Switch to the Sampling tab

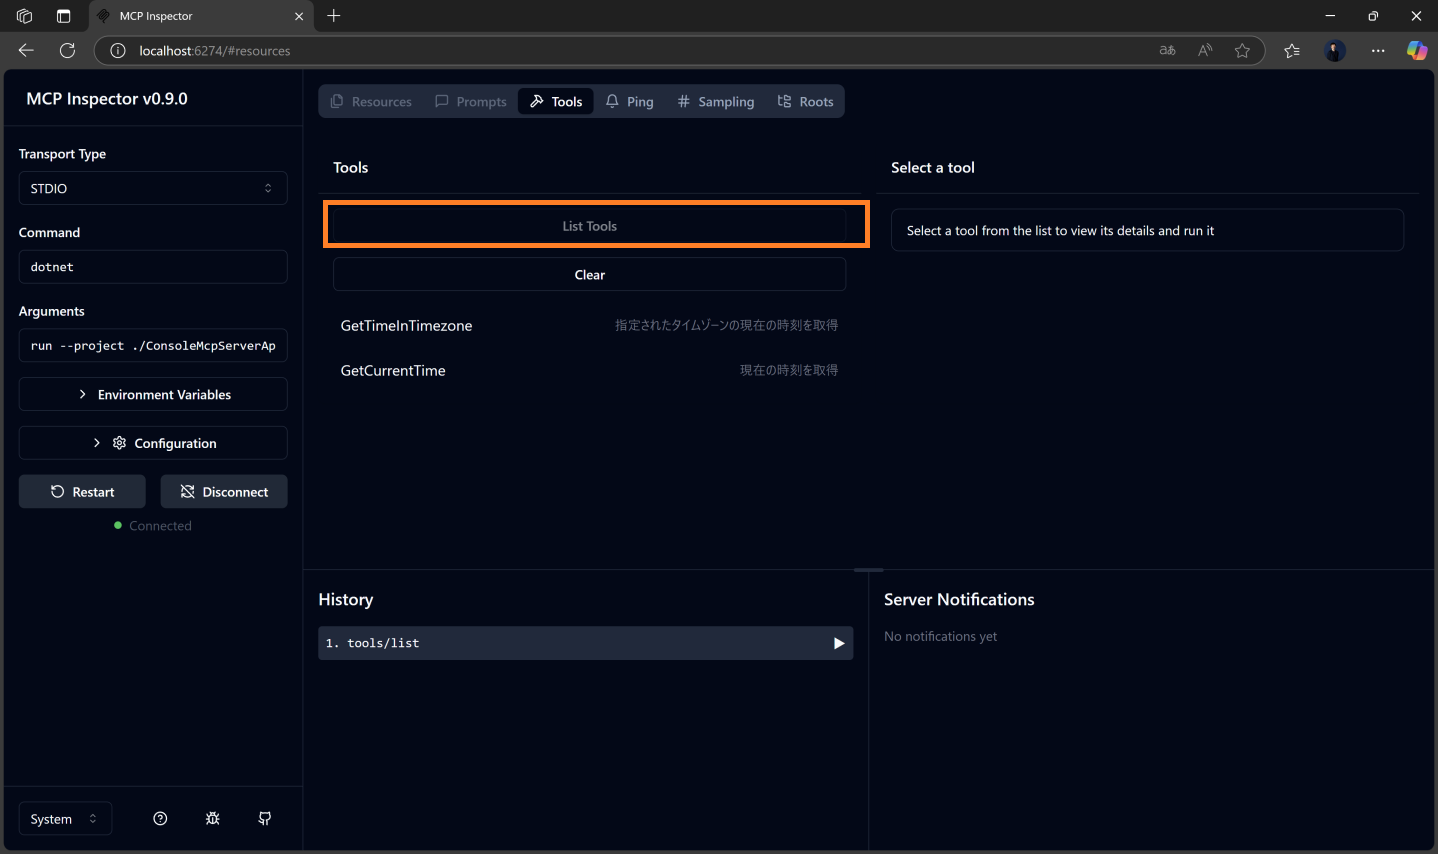click(x=716, y=101)
